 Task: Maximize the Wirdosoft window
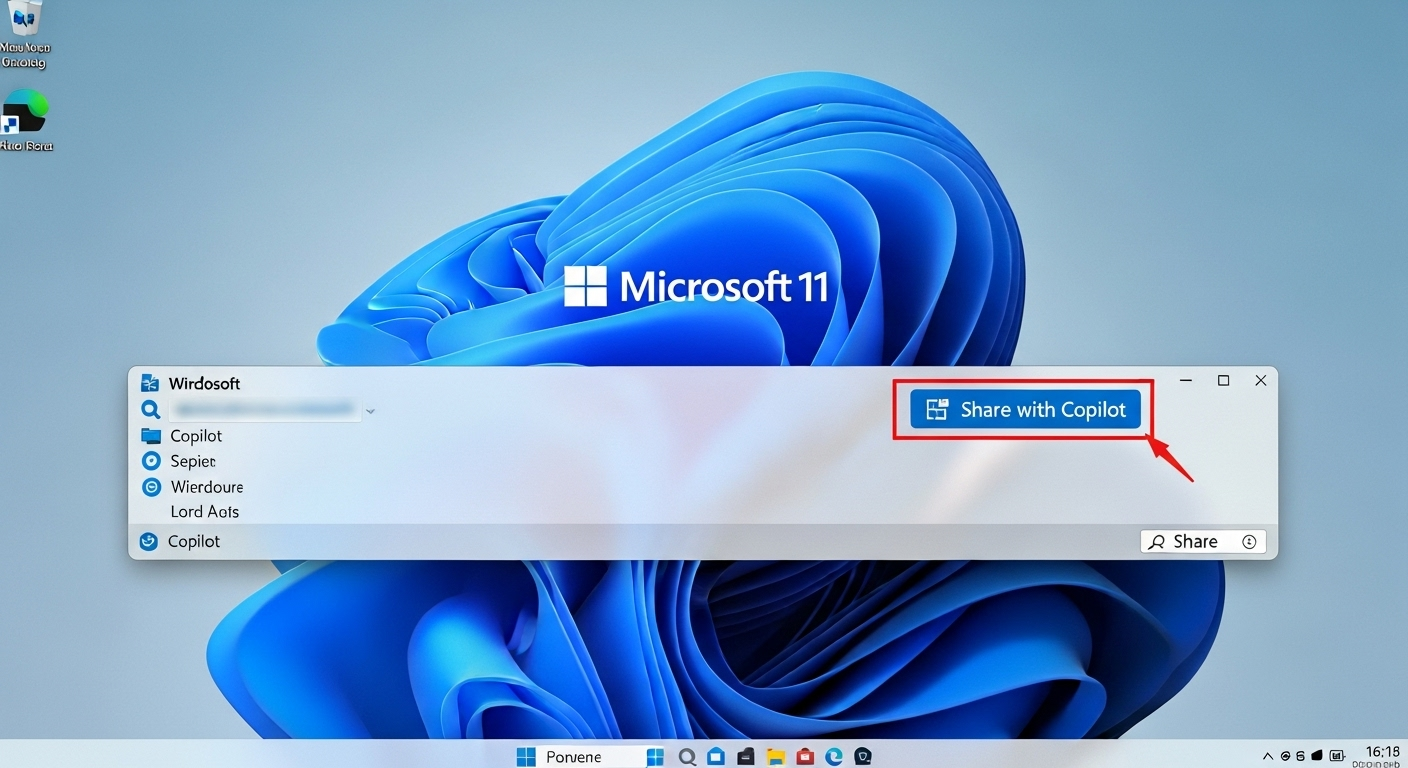pyautogui.click(x=1223, y=380)
